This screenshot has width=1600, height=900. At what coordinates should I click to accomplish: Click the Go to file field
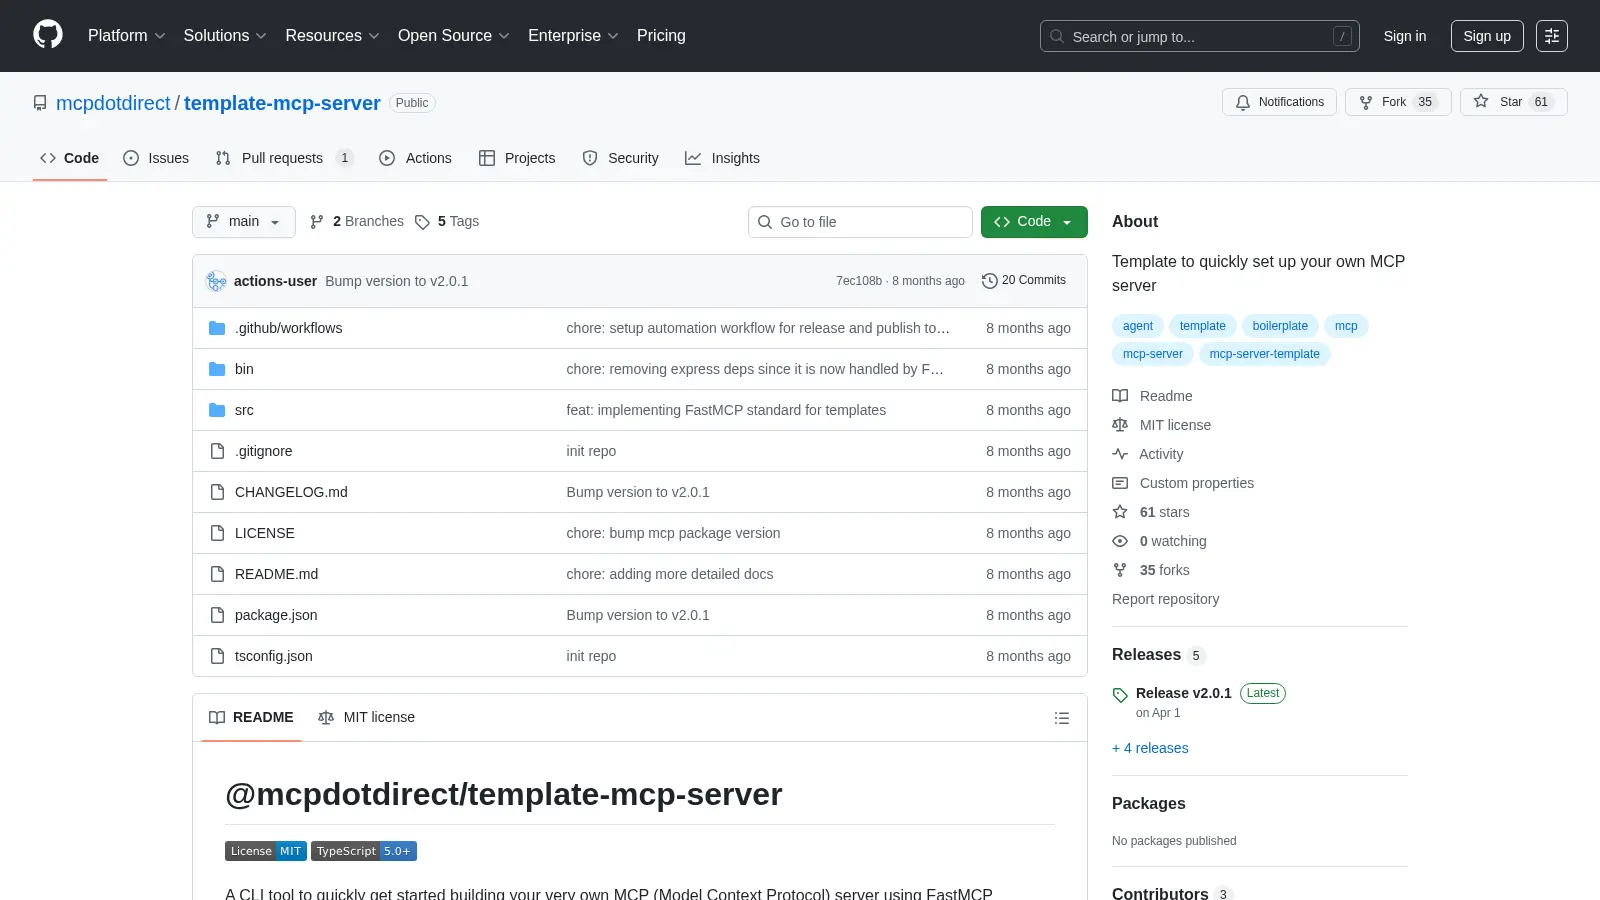coord(860,222)
